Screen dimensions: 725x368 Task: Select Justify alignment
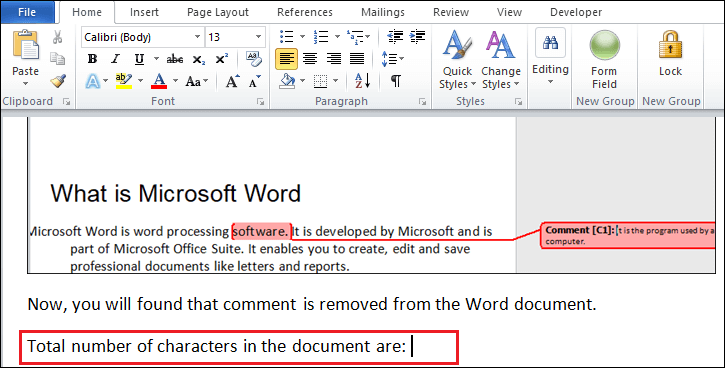pos(357,59)
